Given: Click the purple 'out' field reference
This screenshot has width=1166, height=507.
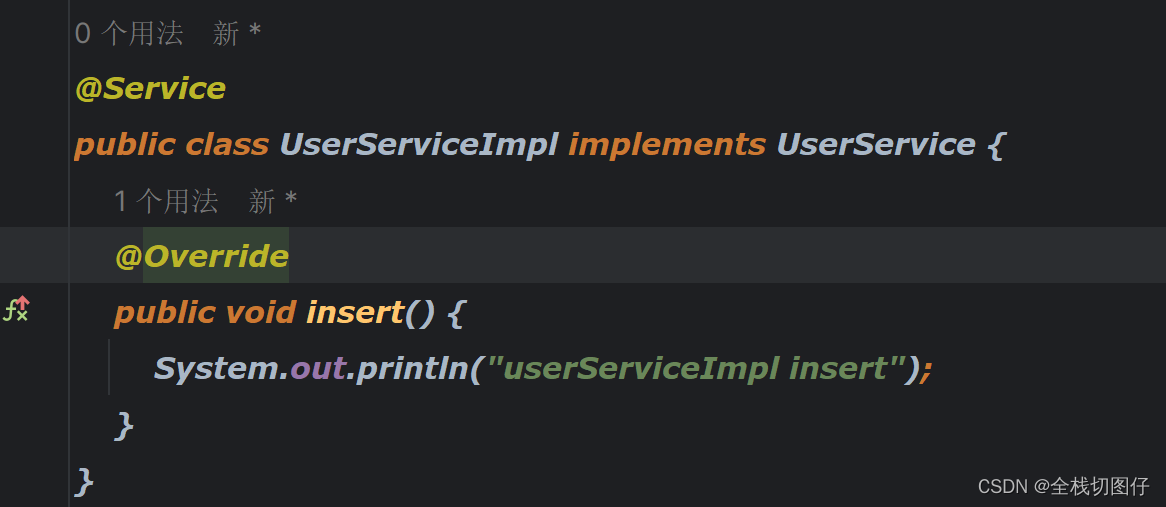Looking at the screenshot, I should pos(318,369).
